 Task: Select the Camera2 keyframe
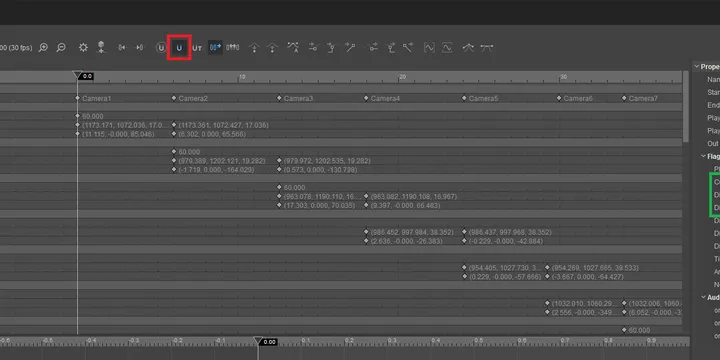point(174,98)
